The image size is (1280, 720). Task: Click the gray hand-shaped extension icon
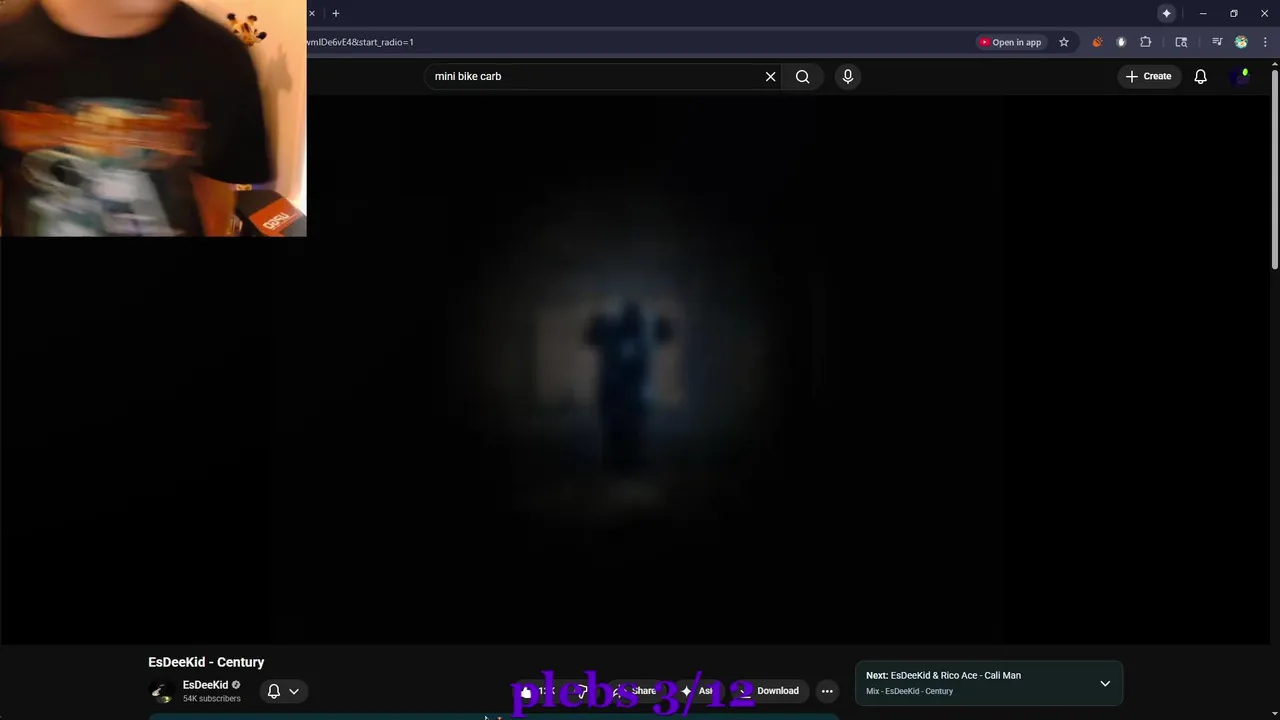coord(1121,42)
